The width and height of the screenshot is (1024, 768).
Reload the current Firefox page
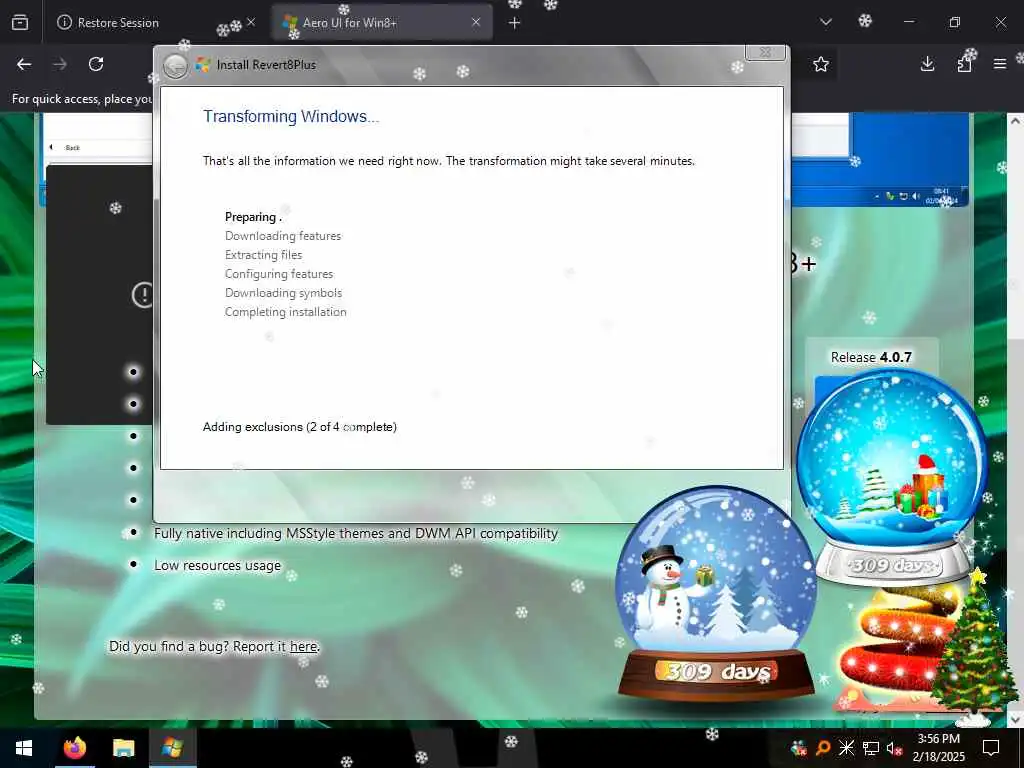96,64
